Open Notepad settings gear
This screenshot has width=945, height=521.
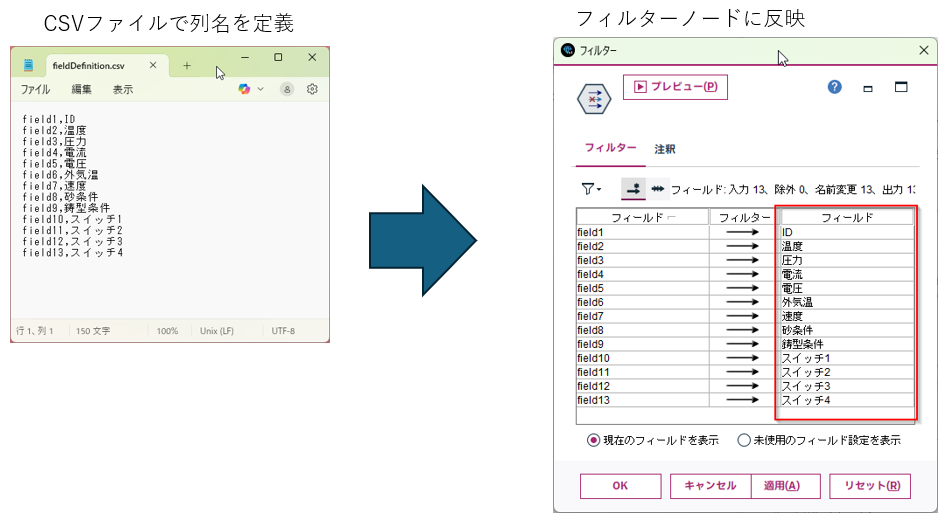click(x=312, y=89)
